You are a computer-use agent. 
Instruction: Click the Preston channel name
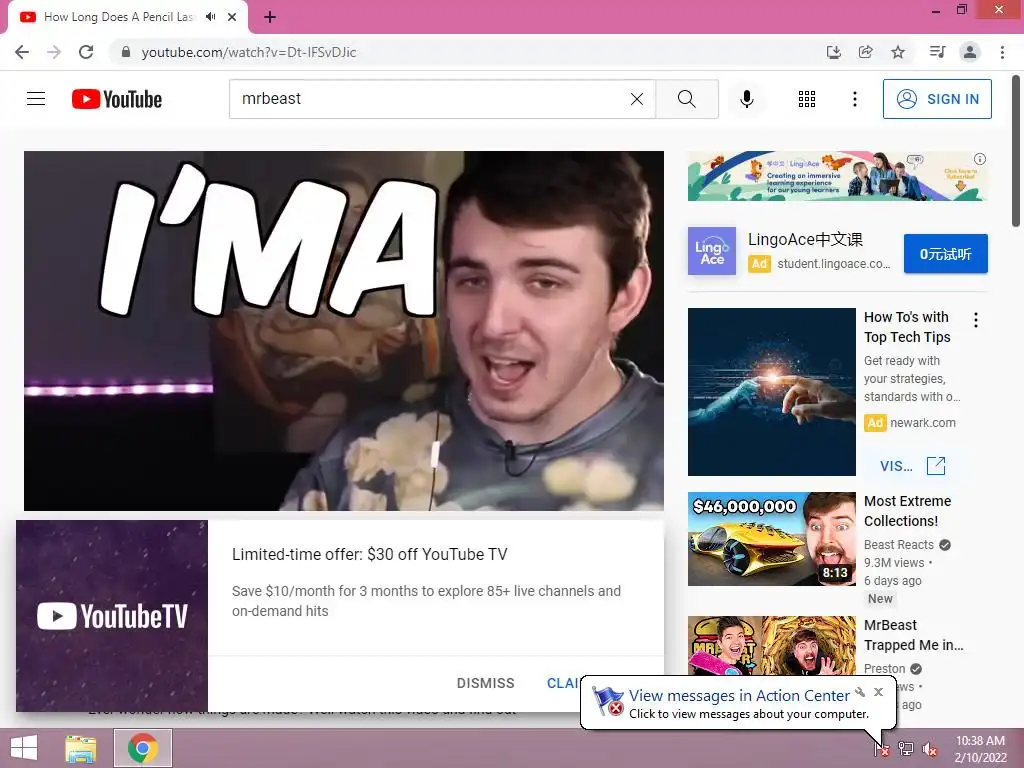(884, 669)
